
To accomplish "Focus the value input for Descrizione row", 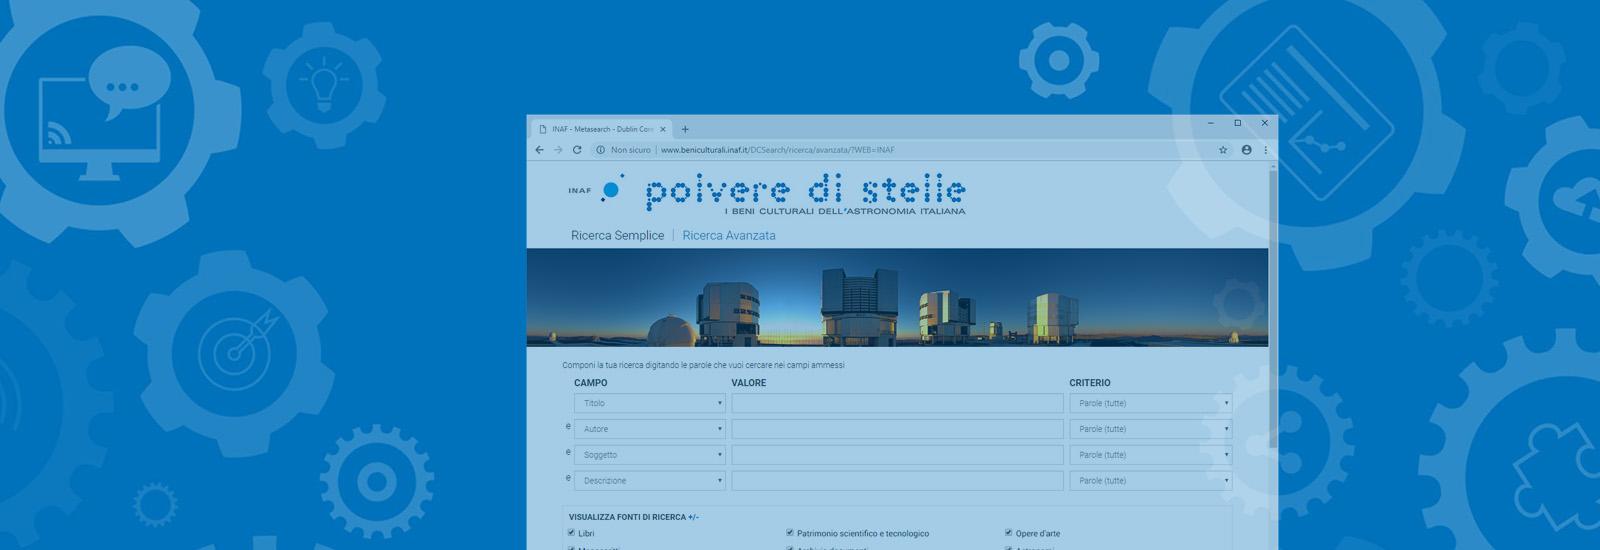I will [897, 481].
